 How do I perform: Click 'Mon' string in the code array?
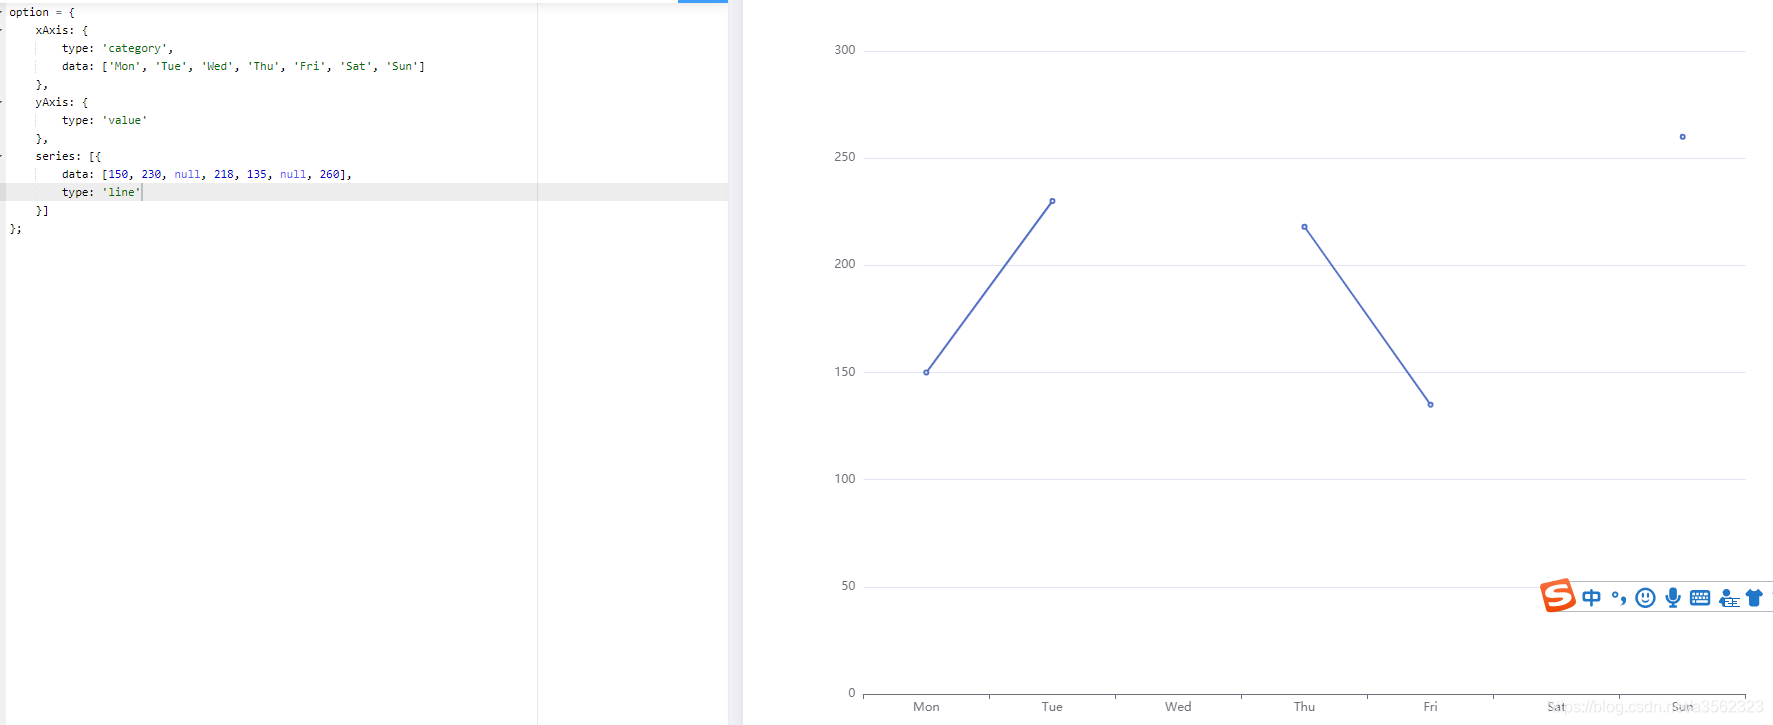pyautogui.click(x=124, y=66)
